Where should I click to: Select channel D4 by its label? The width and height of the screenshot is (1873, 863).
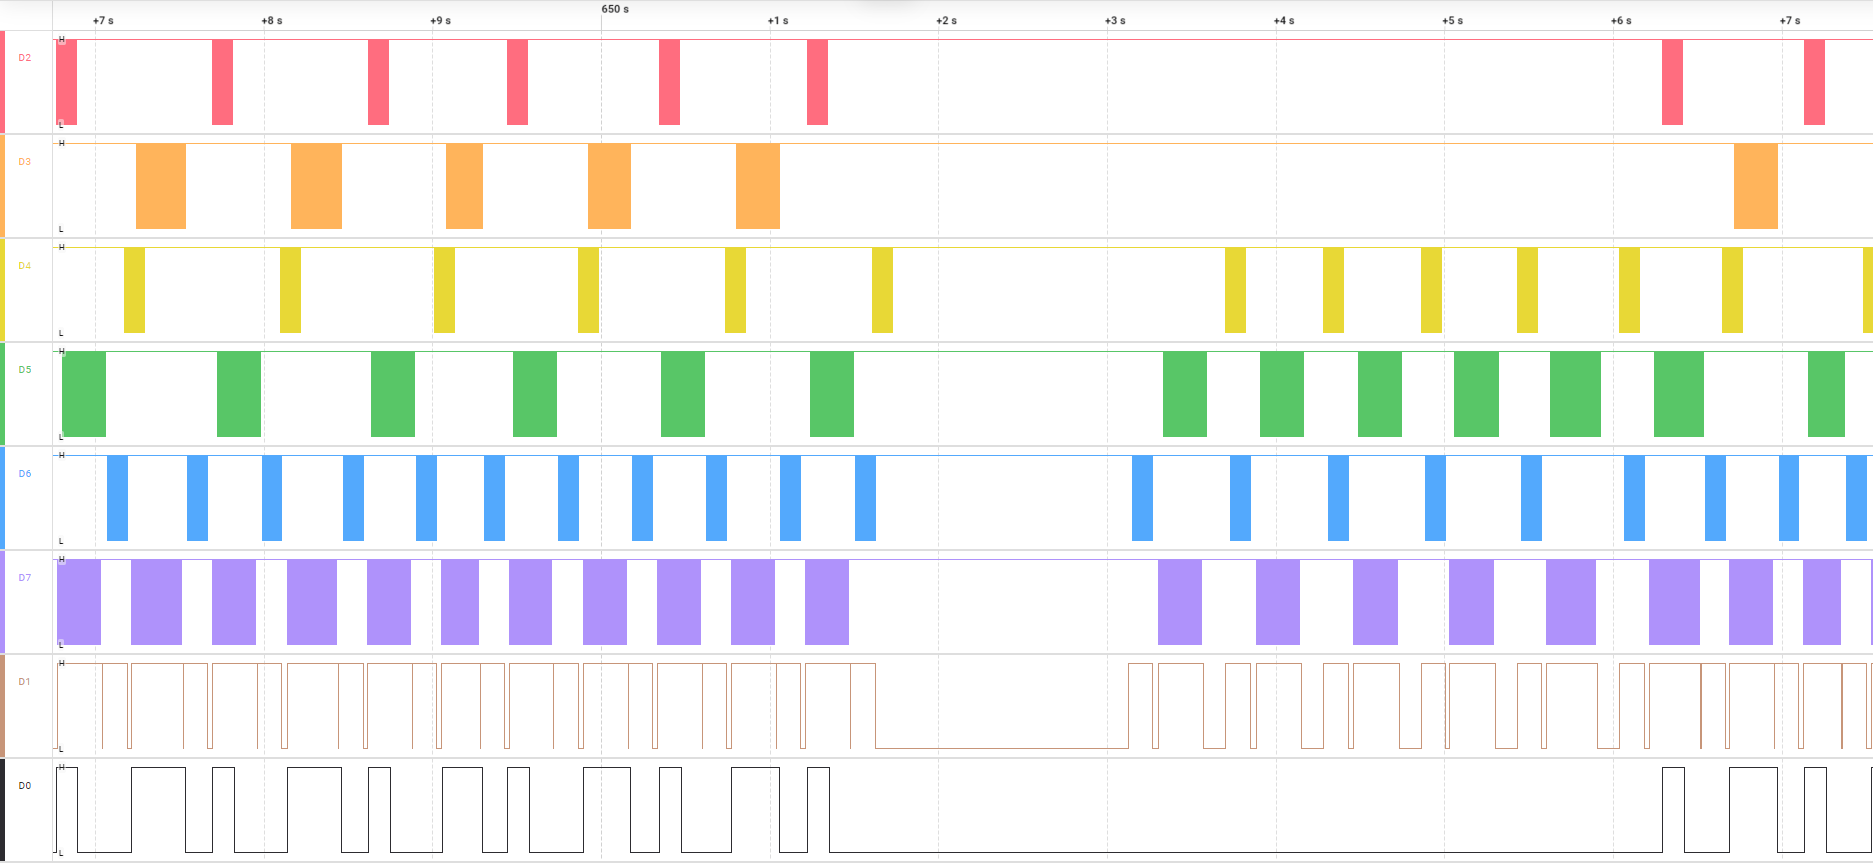pos(24,266)
